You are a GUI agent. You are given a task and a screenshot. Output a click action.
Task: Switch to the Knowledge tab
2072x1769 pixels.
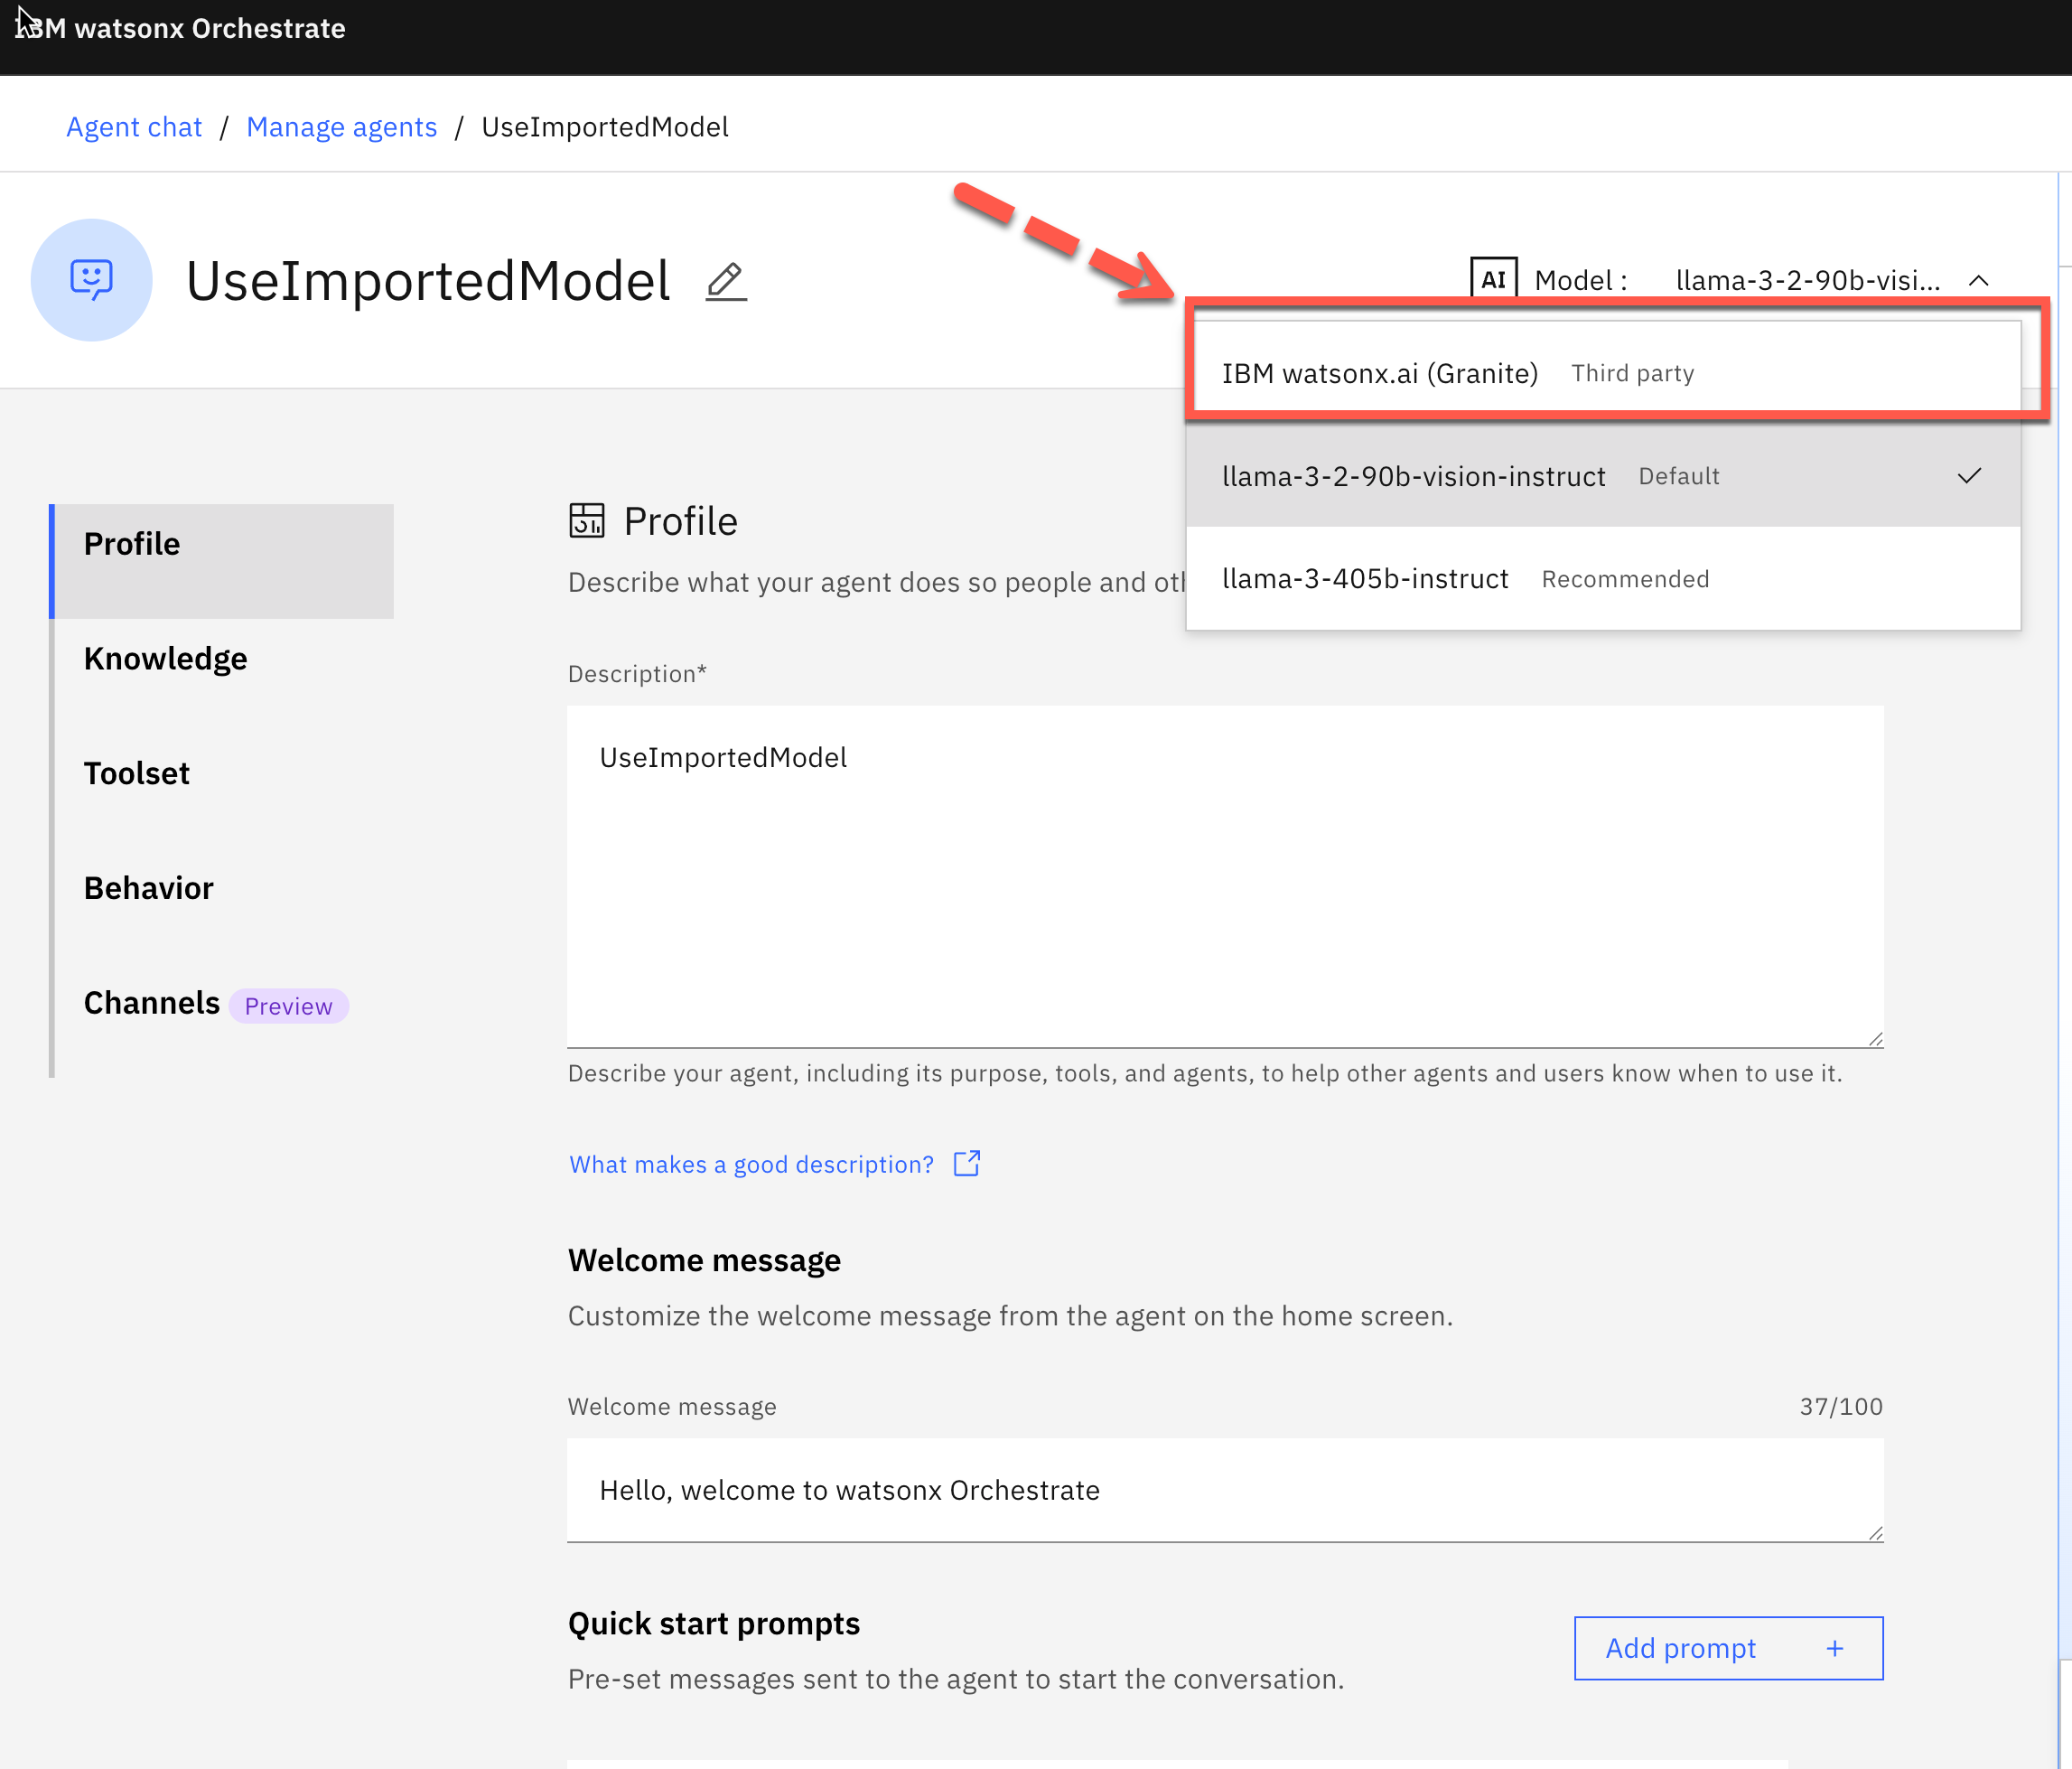pyautogui.click(x=165, y=658)
